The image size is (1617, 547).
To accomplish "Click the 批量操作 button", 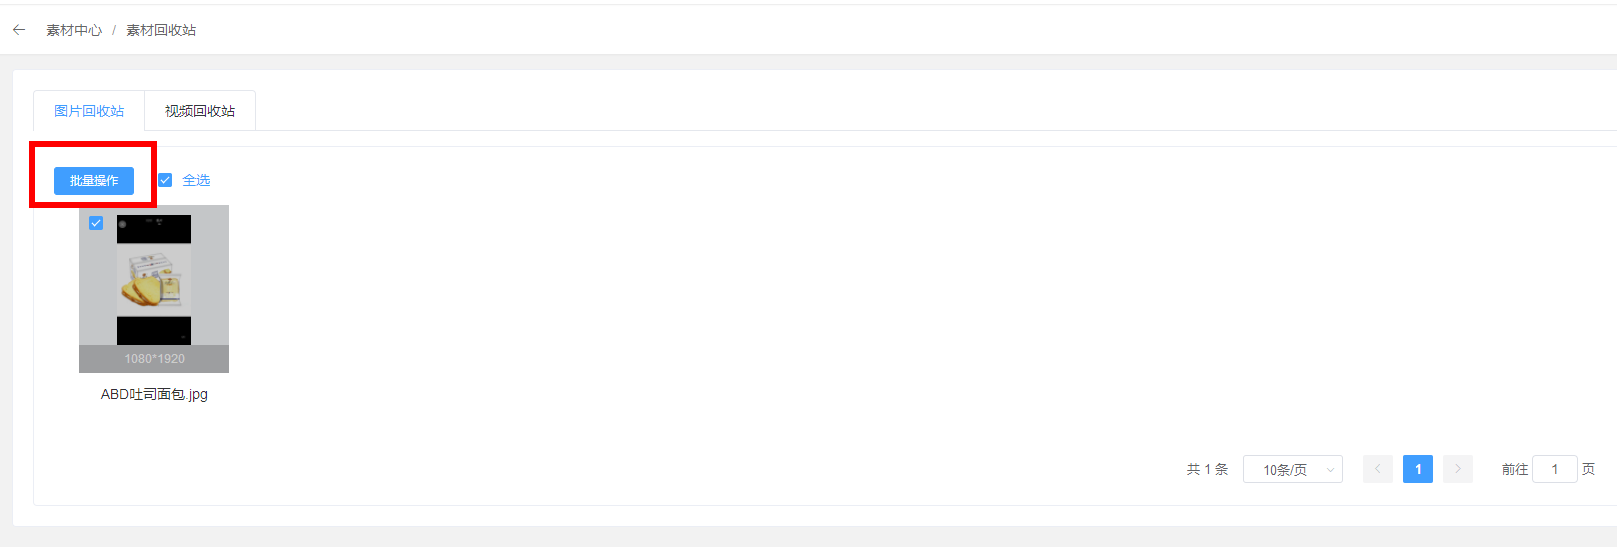I will (x=94, y=180).
